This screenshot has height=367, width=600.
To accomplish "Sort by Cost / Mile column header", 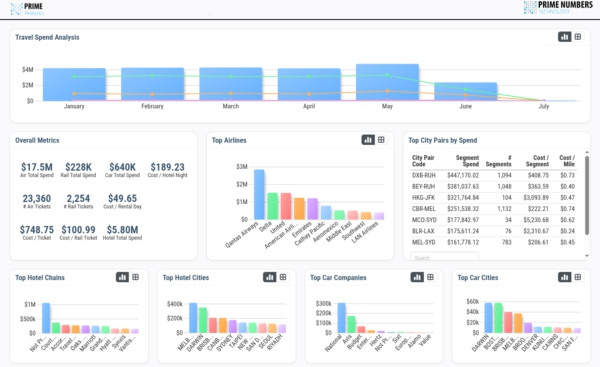I will point(567,161).
